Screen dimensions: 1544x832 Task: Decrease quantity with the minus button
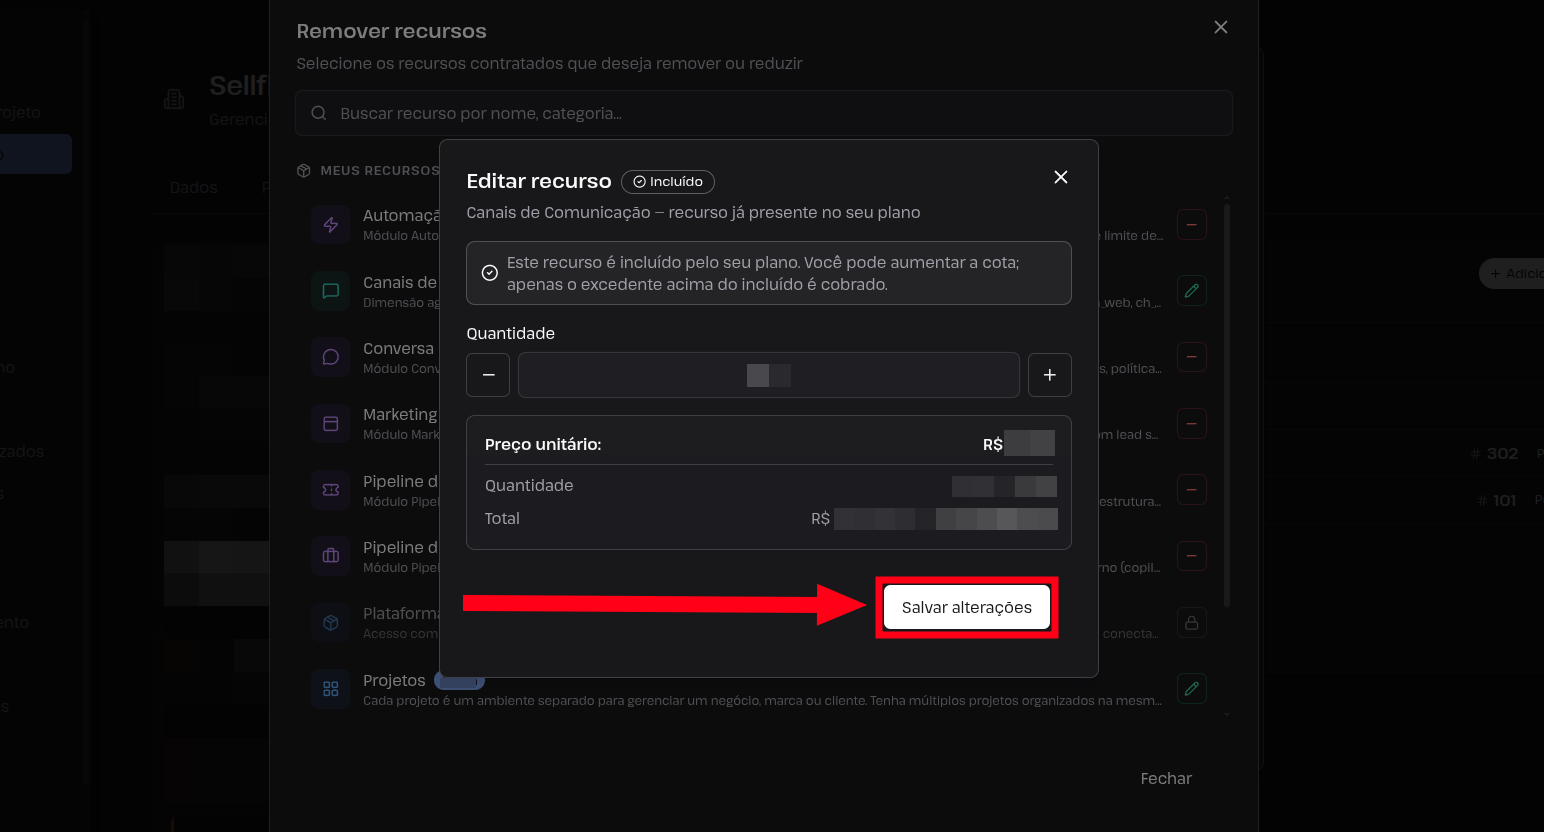(x=488, y=375)
